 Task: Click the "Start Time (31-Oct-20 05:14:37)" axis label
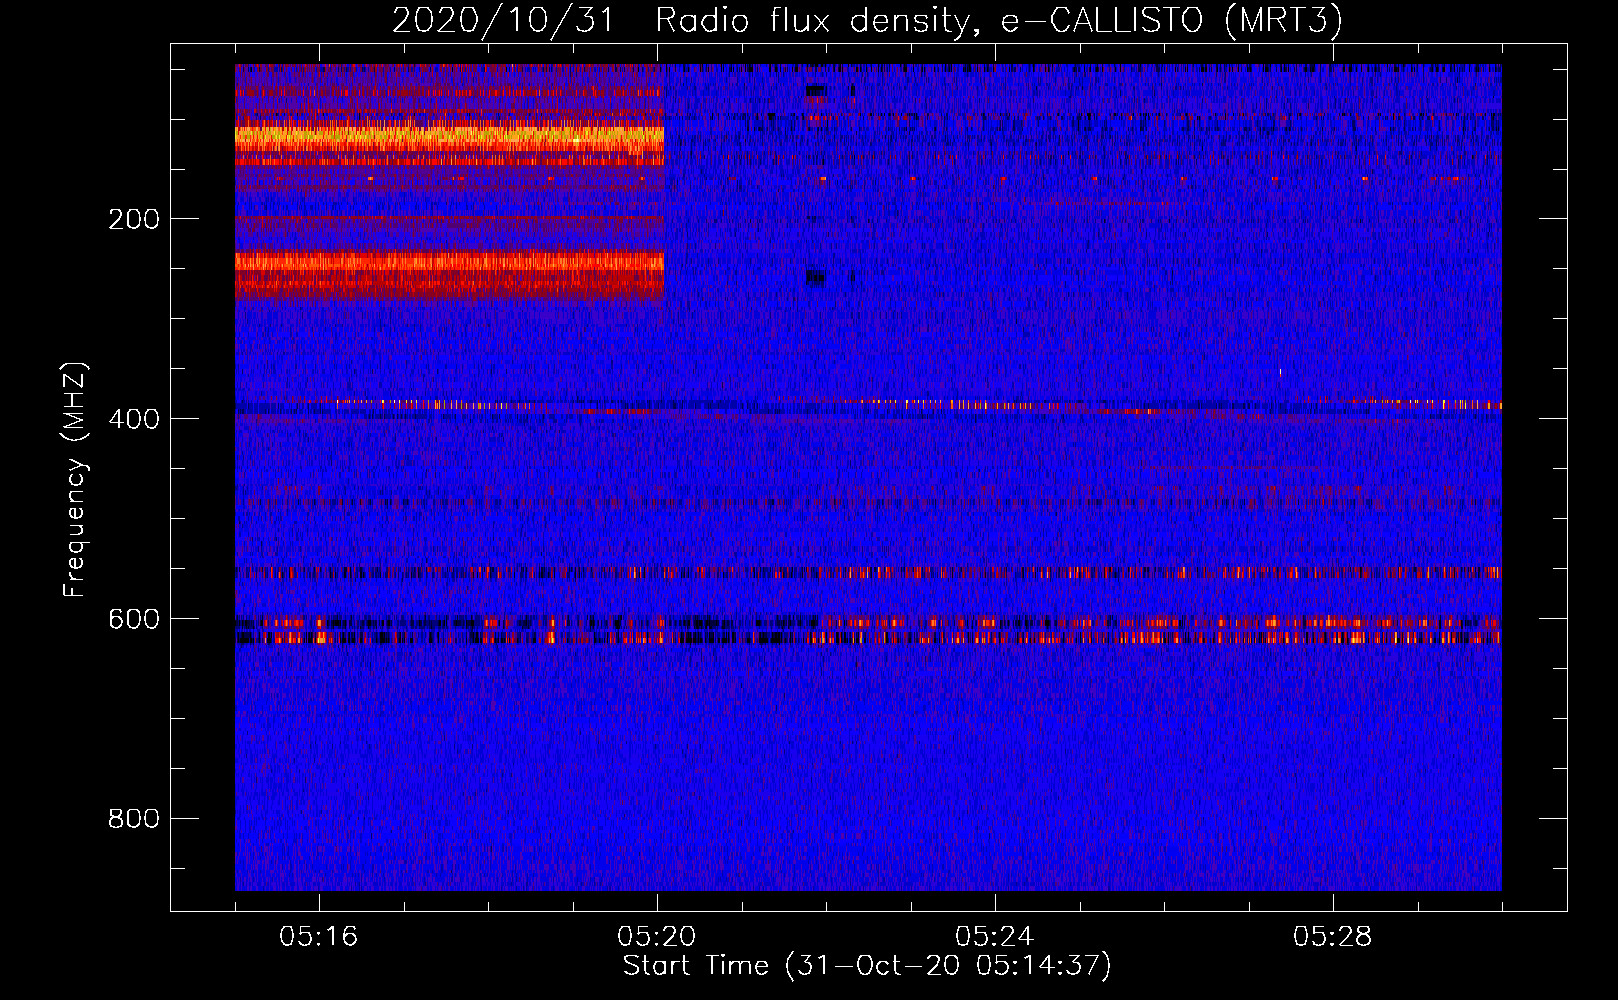coord(867,966)
